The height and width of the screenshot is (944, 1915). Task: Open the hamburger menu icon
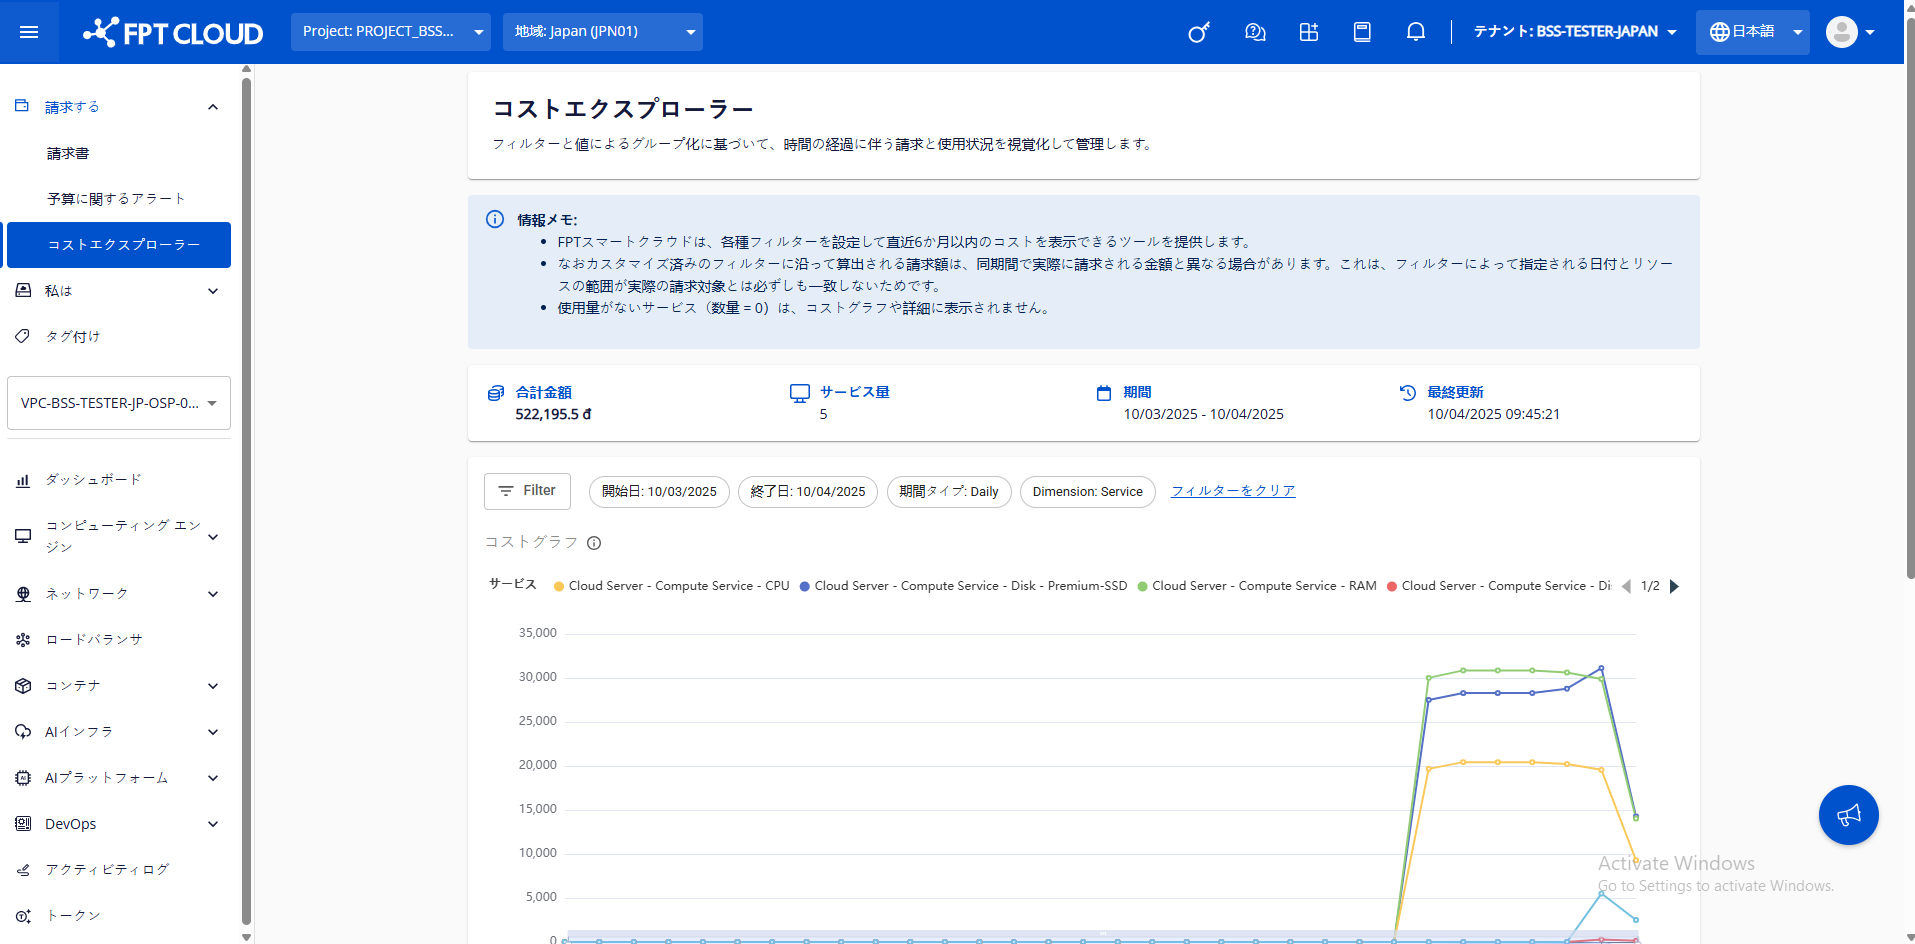[x=29, y=32]
